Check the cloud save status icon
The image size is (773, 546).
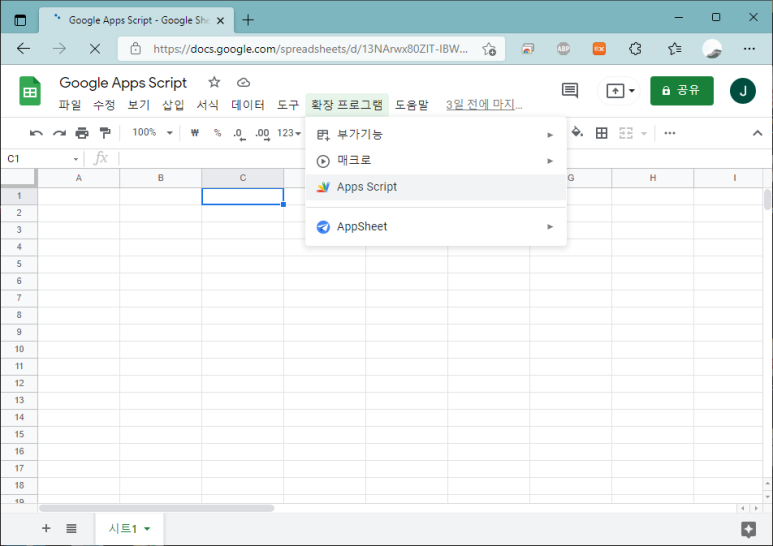[x=244, y=83]
